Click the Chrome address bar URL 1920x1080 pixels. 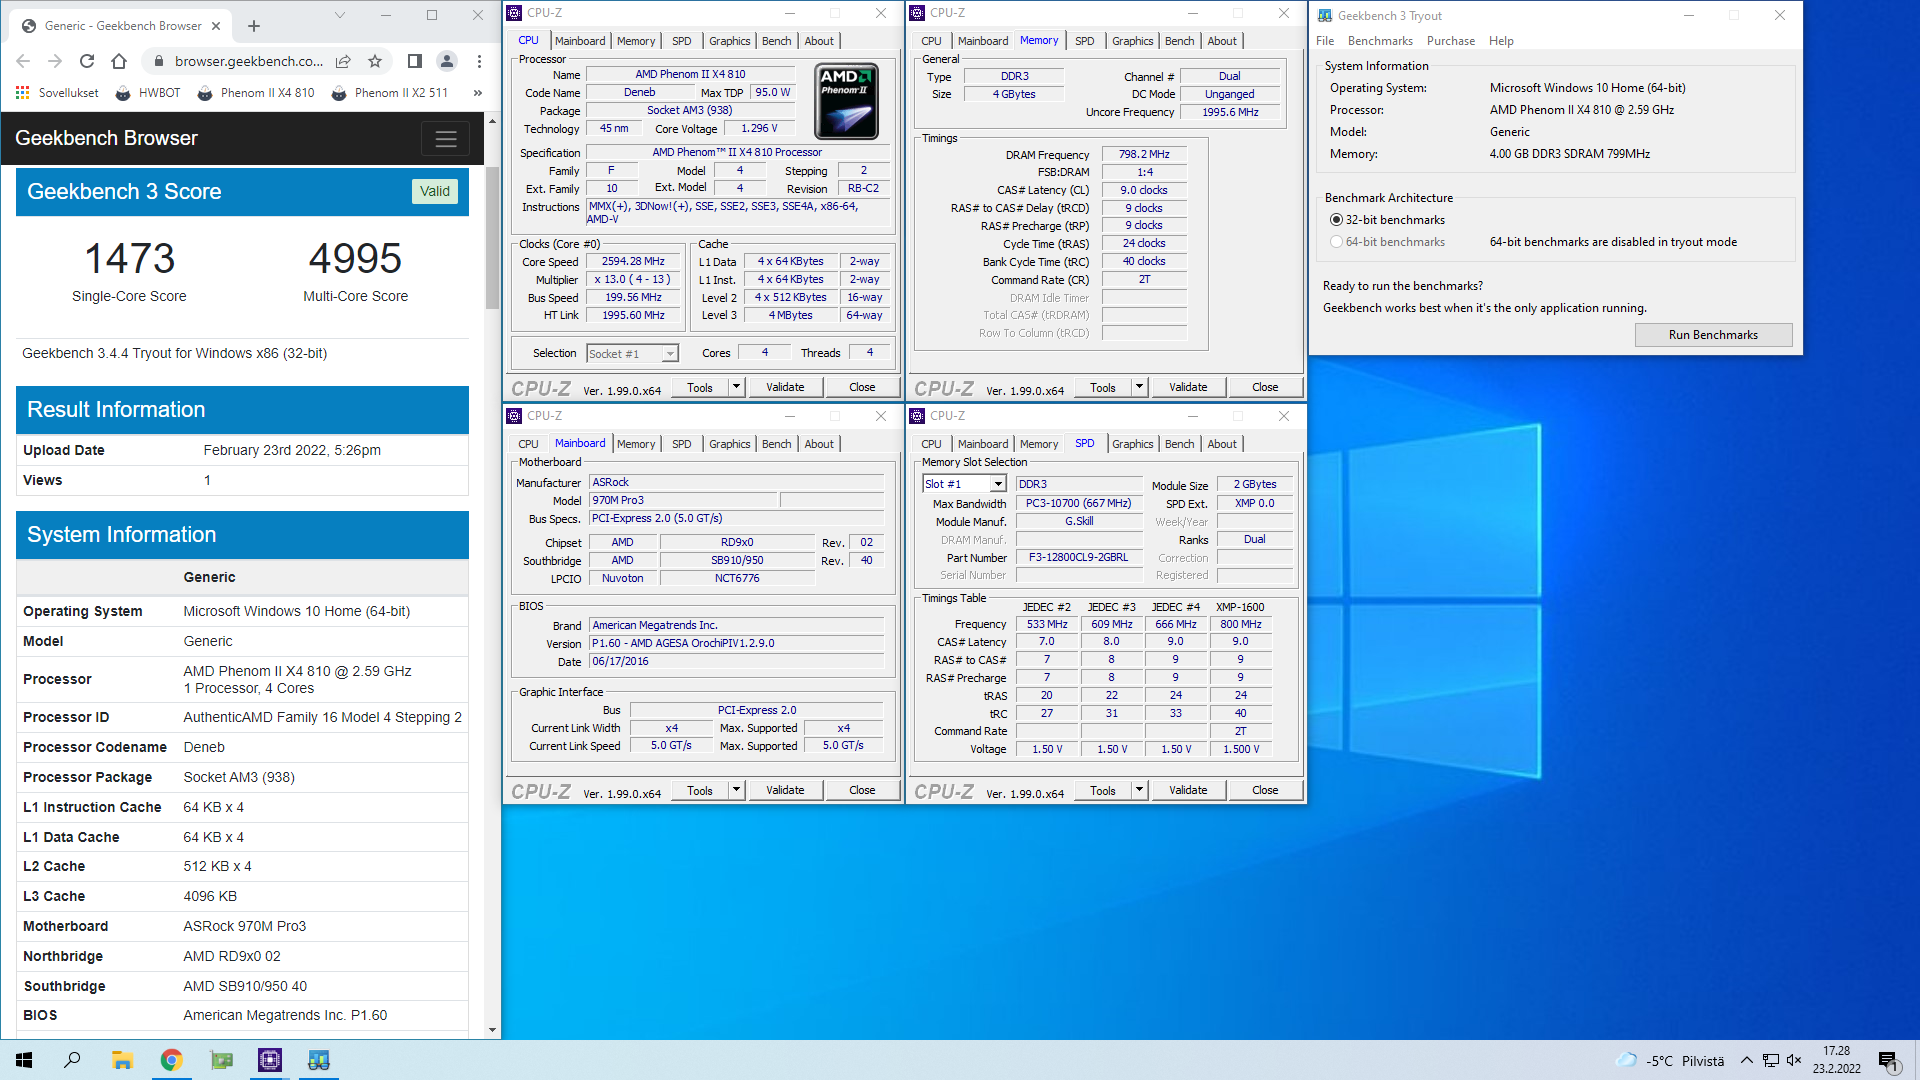point(248,61)
